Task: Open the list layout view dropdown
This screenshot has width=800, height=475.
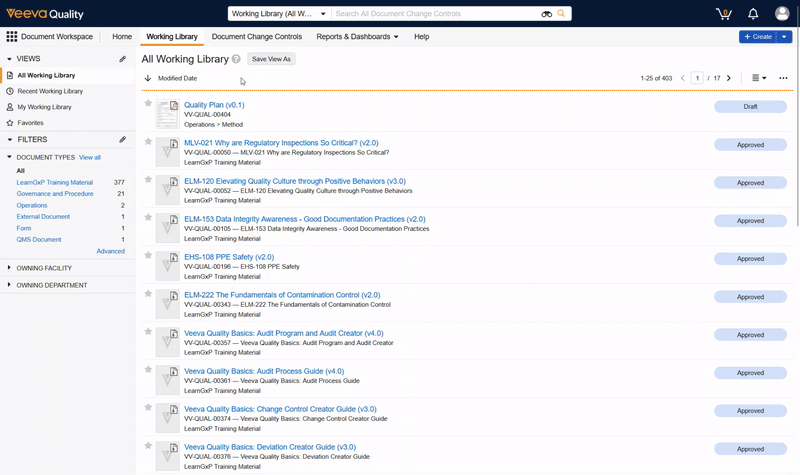Action: pyautogui.click(x=759, y=78)
